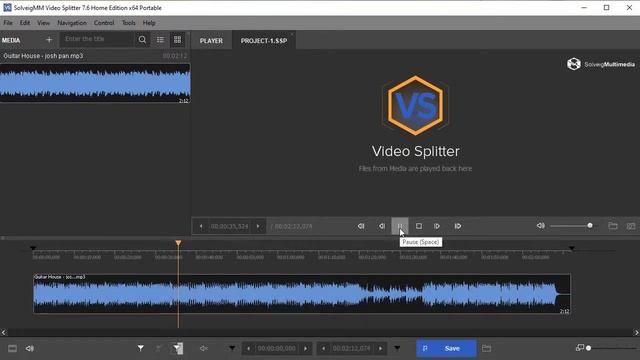Switch to the PLAYER tab

211,40
